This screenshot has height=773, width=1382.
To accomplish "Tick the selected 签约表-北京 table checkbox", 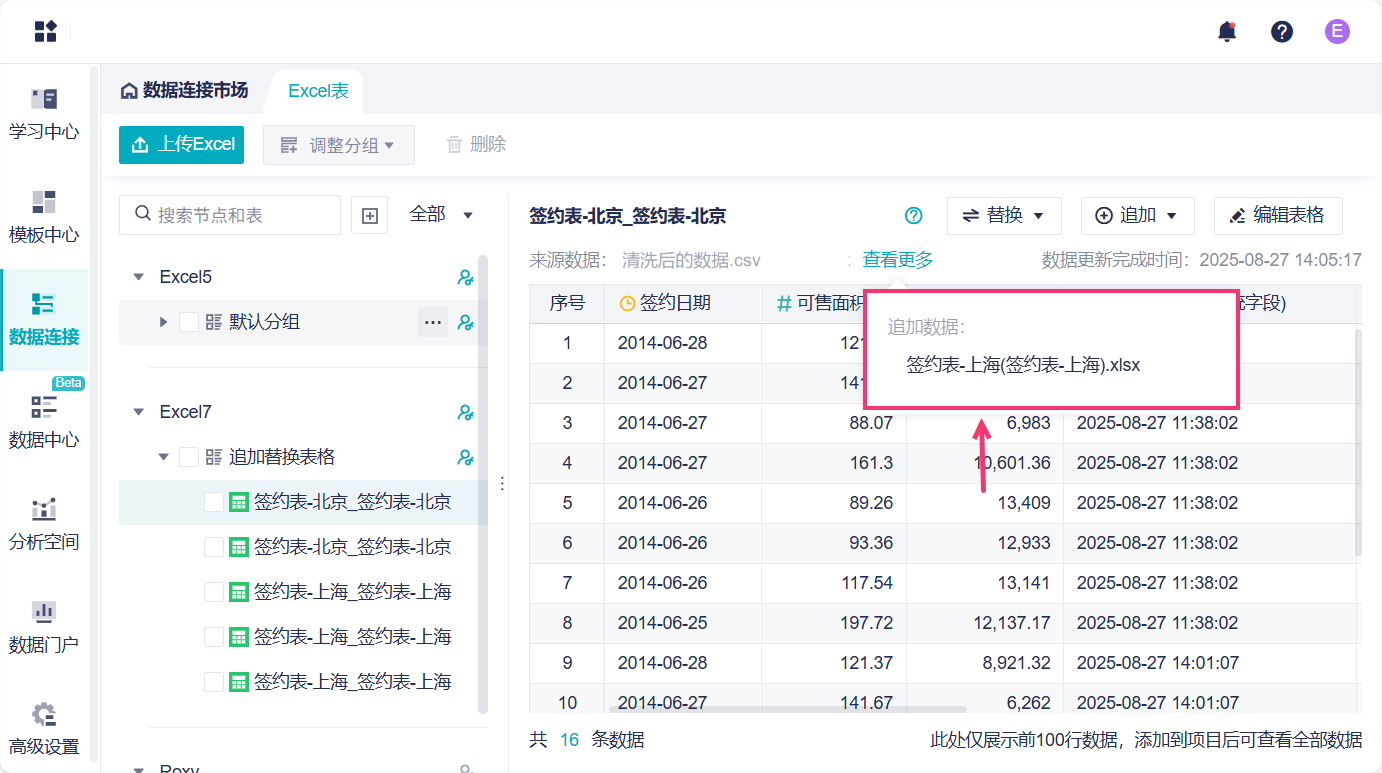I will click(x=213, y=502).
